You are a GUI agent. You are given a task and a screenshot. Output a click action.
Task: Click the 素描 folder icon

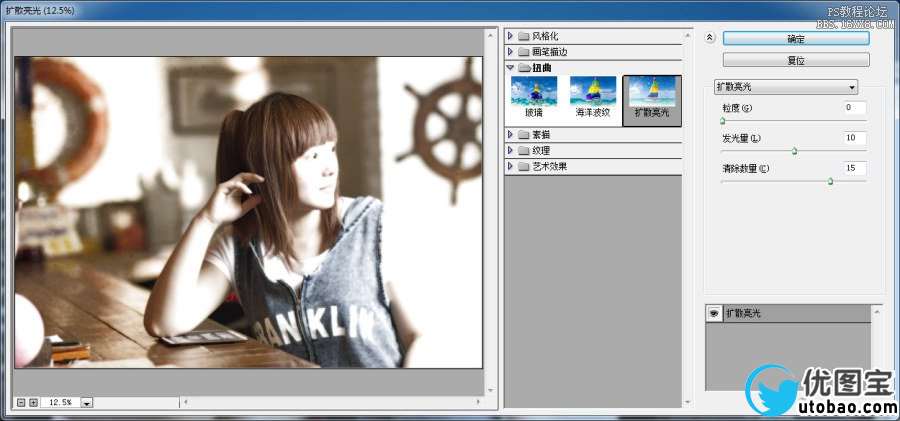tap(523, 134)
